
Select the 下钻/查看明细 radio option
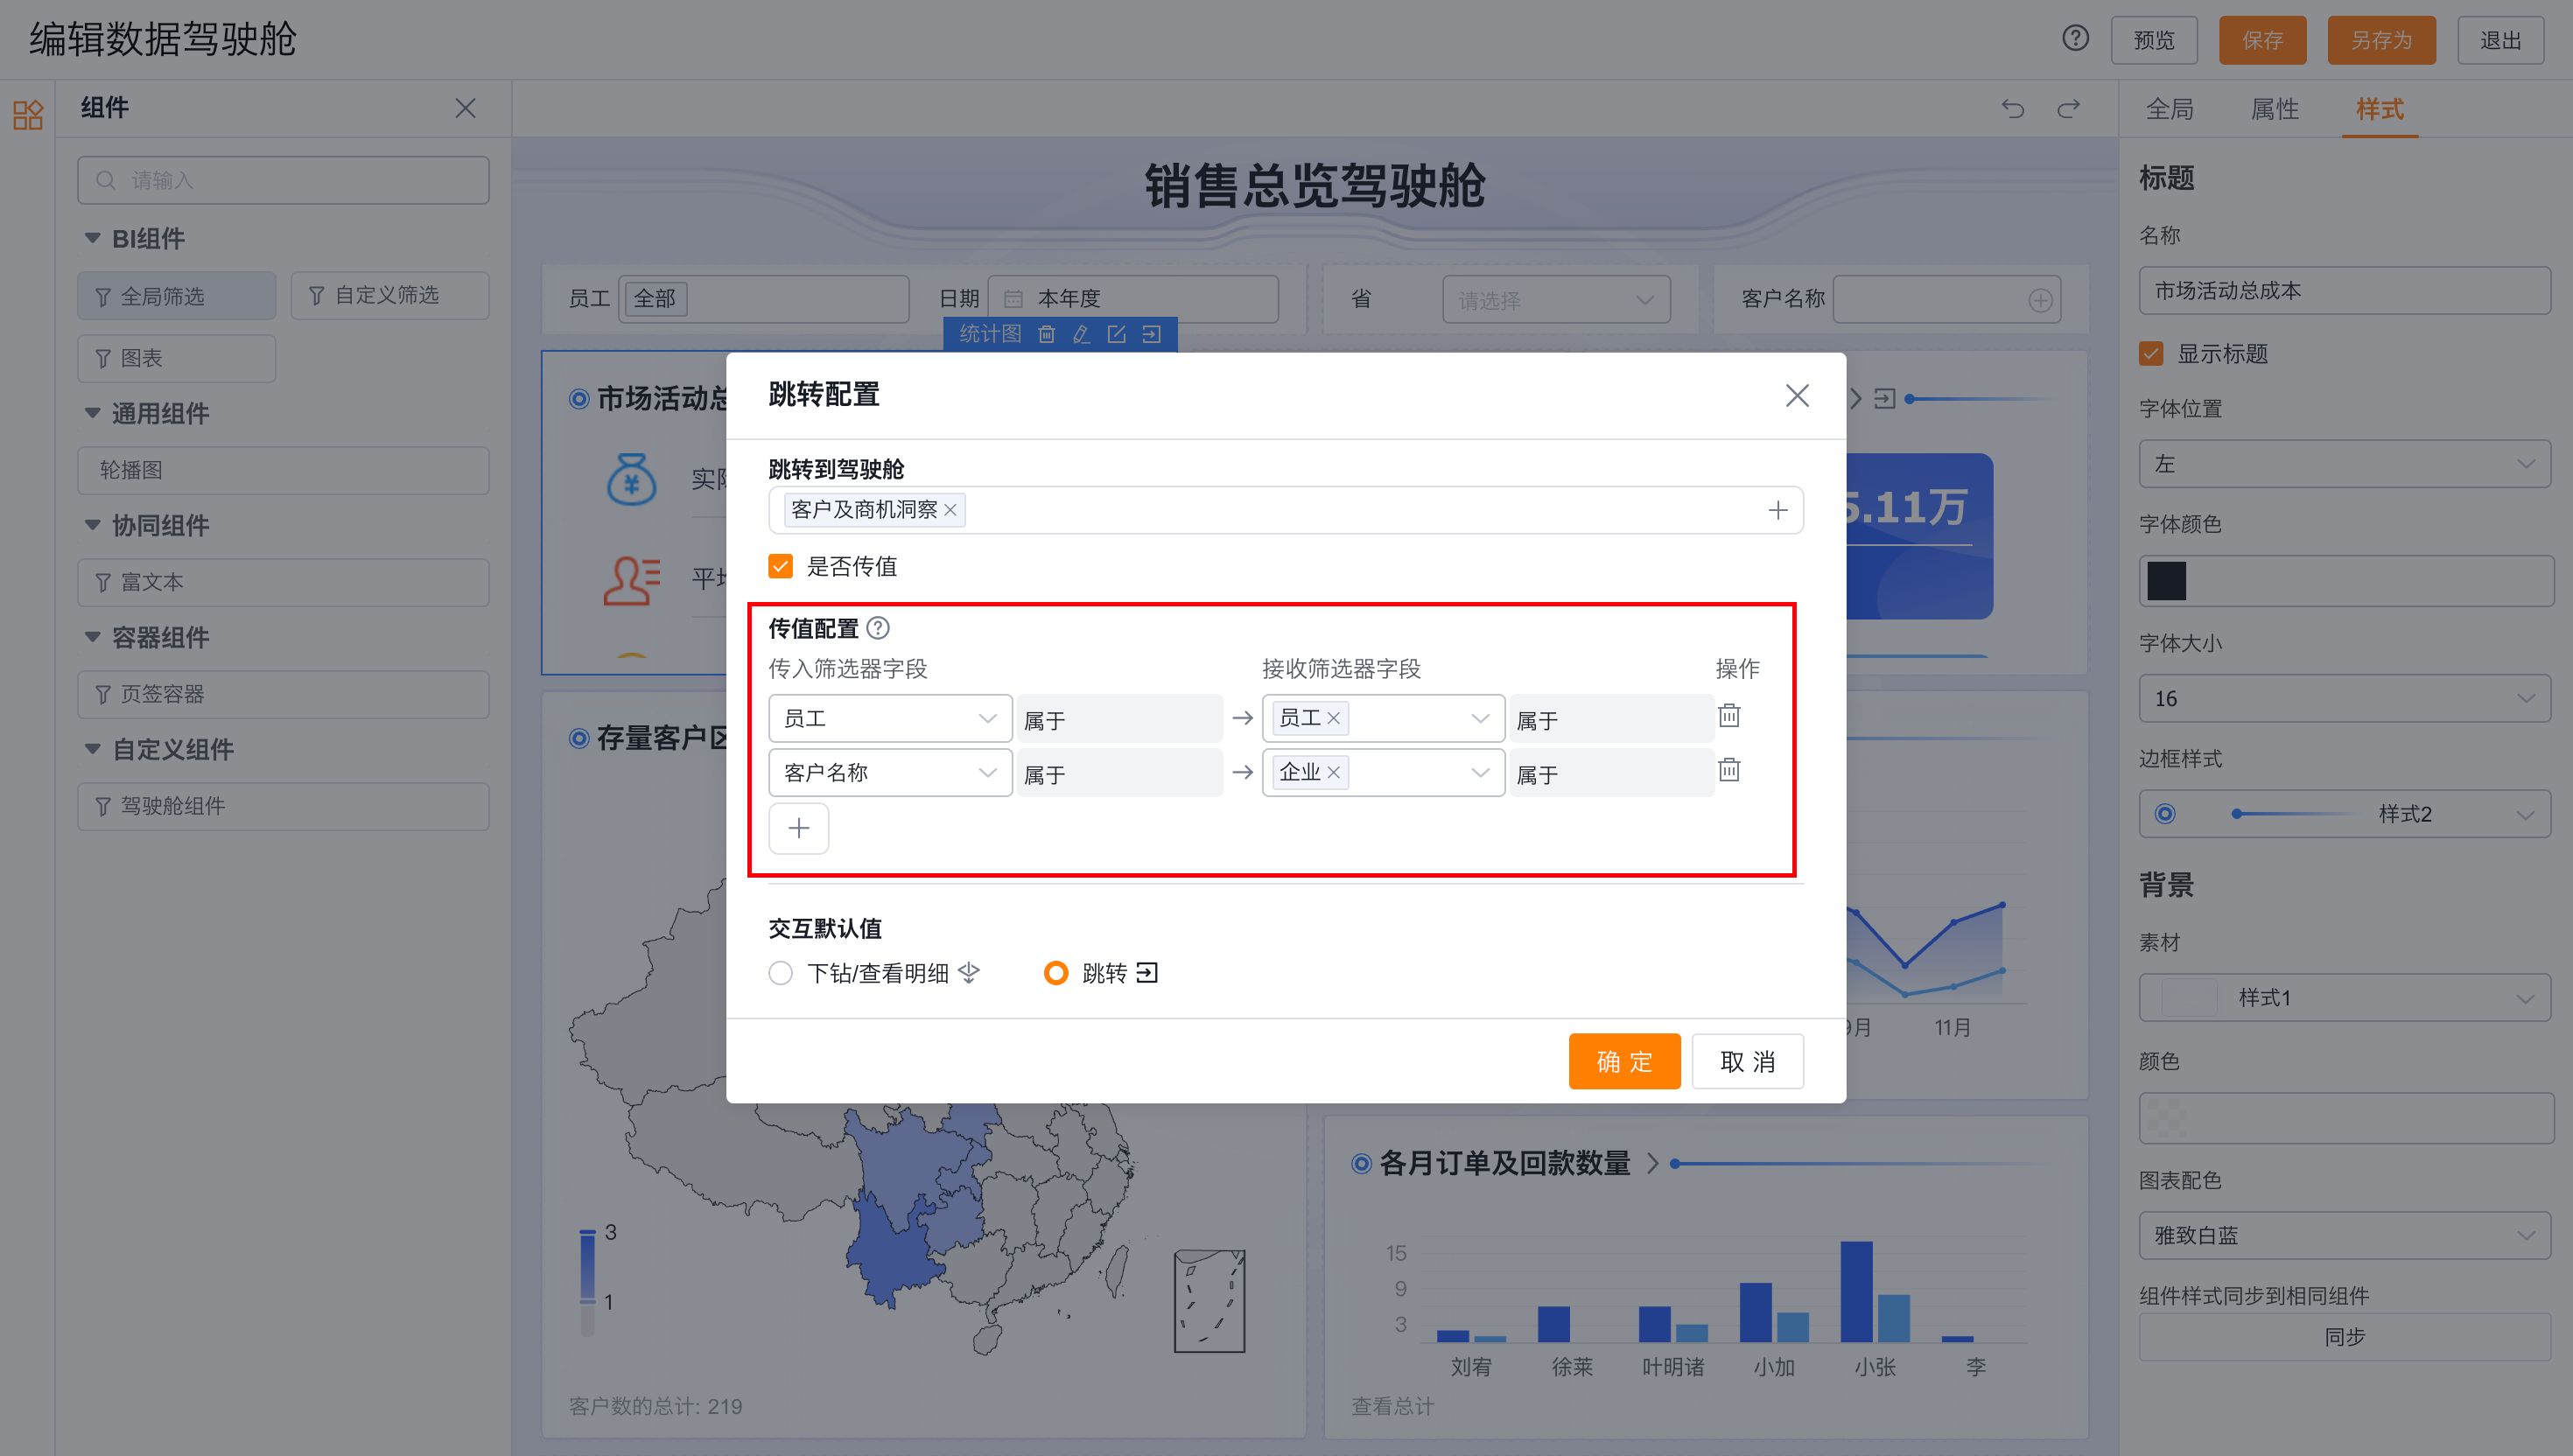pyautogui.click(x=780, y=973)
